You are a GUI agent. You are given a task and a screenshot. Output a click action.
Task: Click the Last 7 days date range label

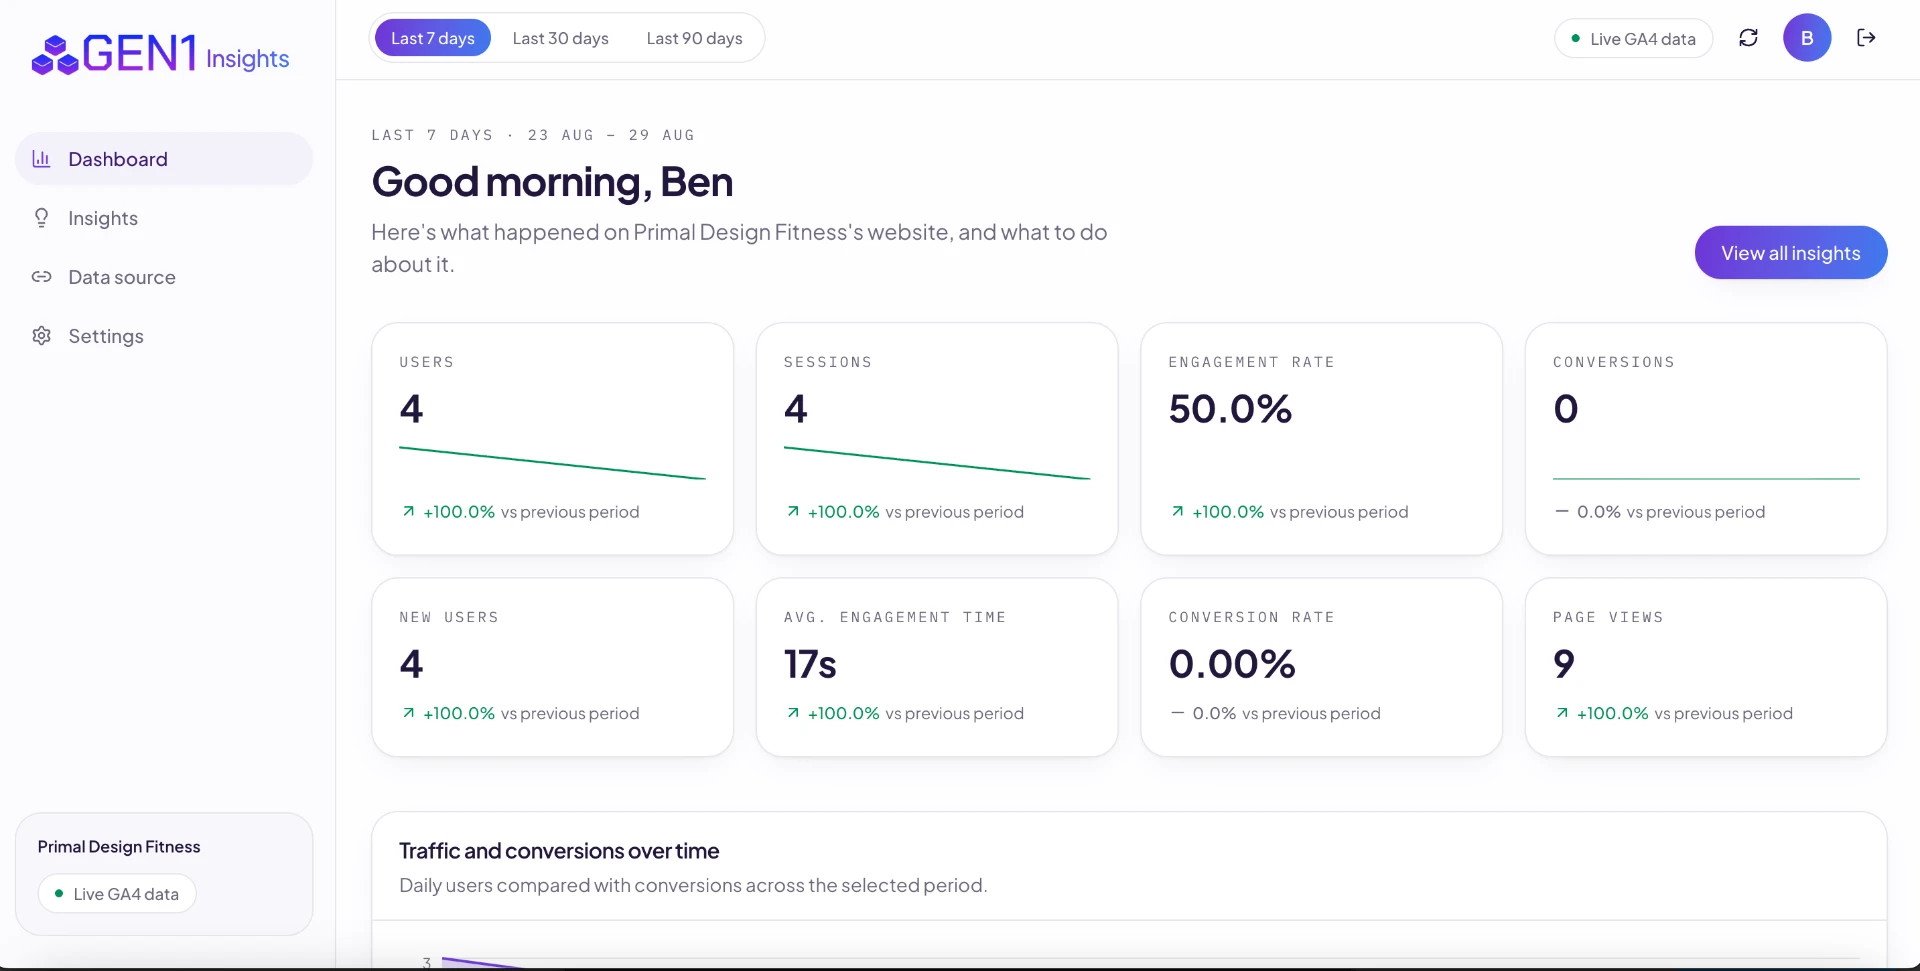[533, 135]
